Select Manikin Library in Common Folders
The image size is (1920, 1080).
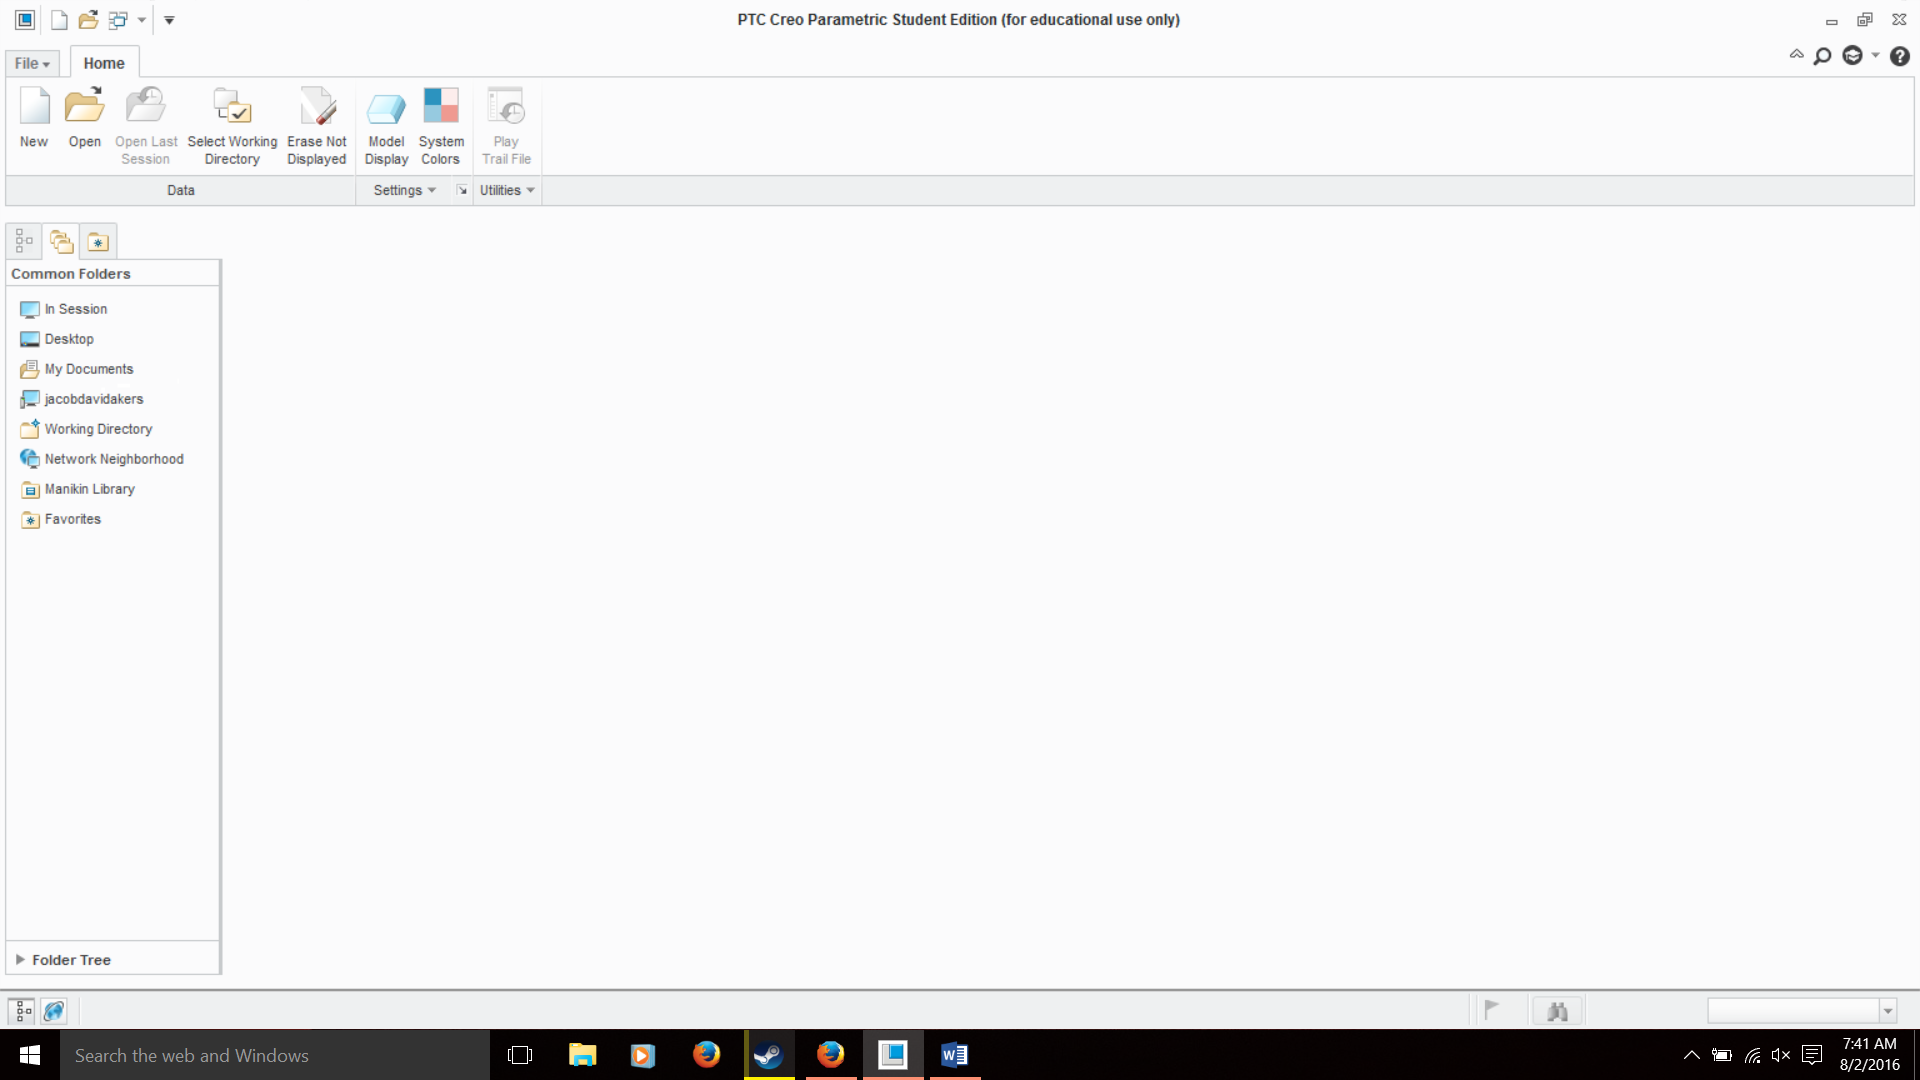tap(89, 489)
